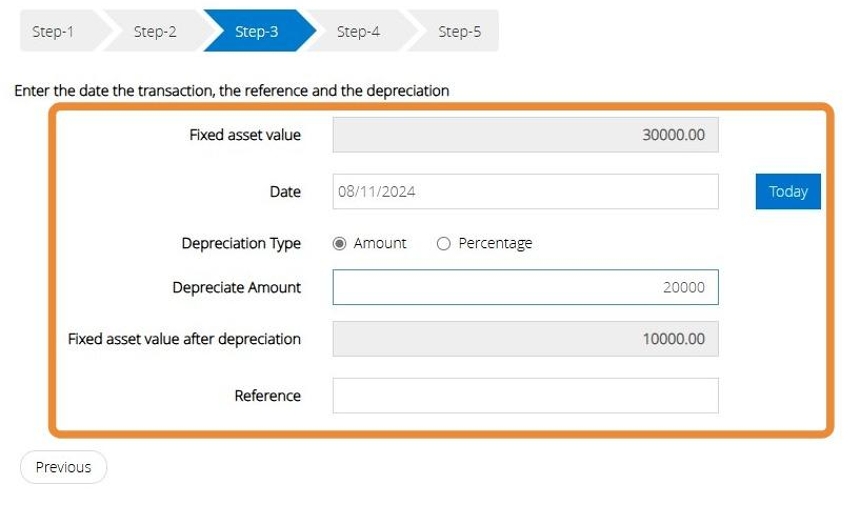Click the Previous button
This screenshot has height=505, width=860.
click(x=63, y=467)
